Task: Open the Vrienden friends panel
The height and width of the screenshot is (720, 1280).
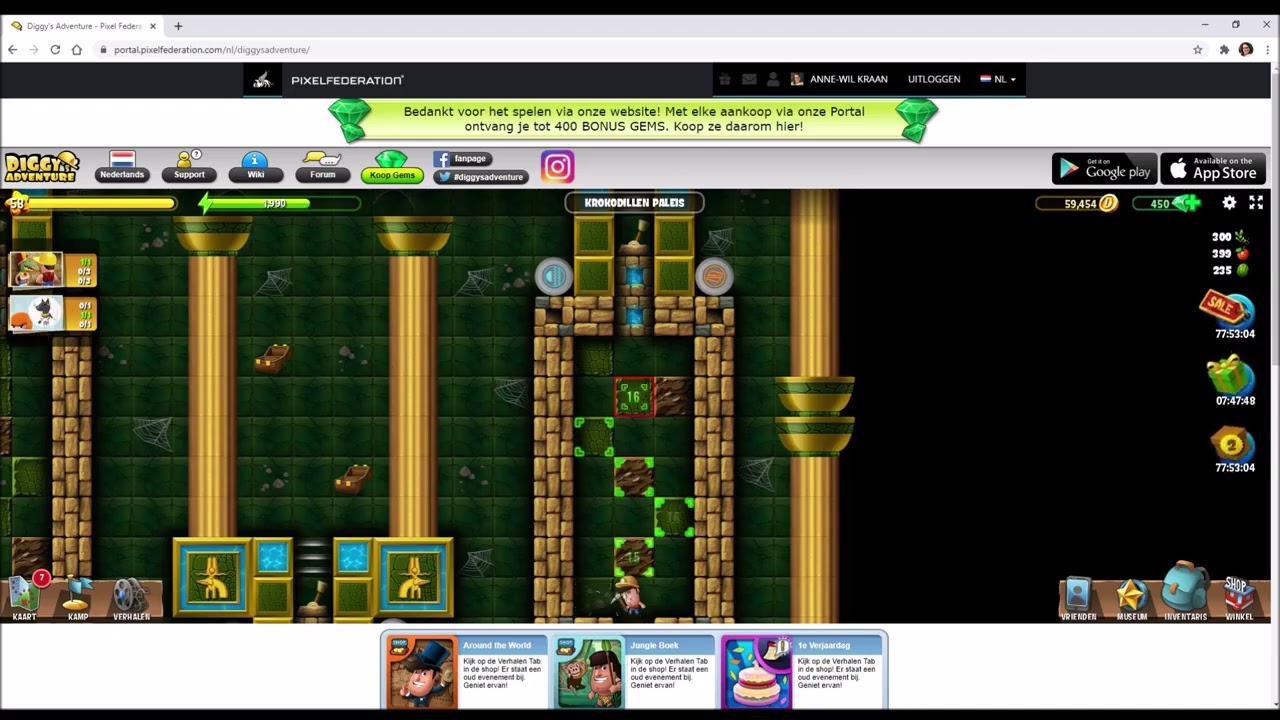Action: (1078, 598)
